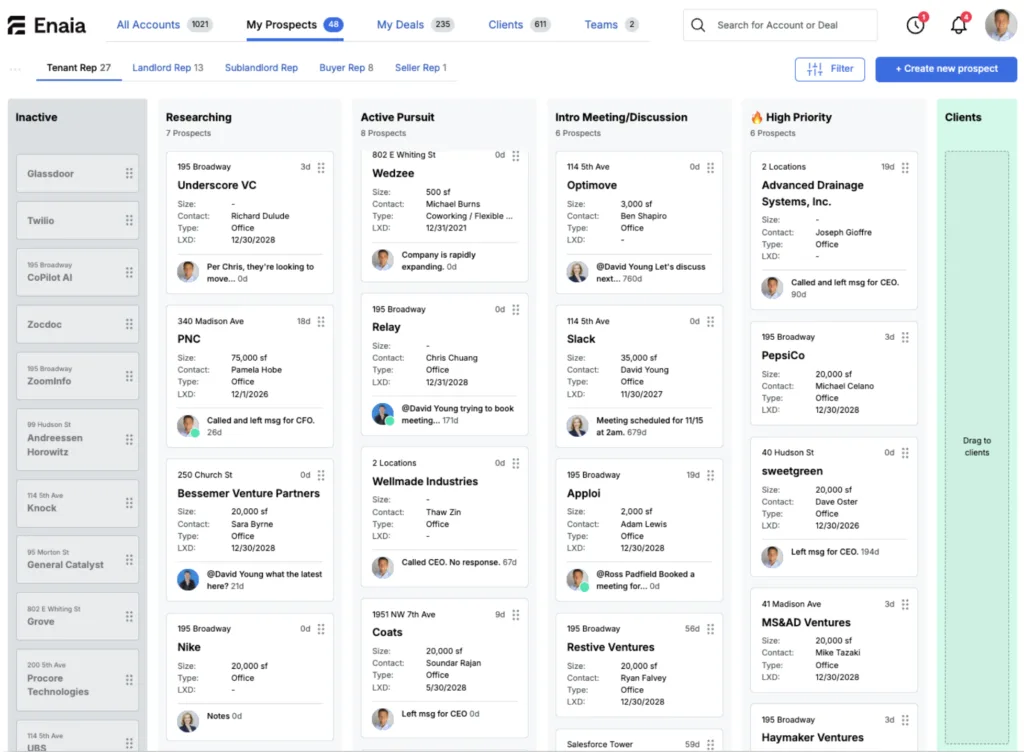Click the search magnifier icon

[696, 24]
